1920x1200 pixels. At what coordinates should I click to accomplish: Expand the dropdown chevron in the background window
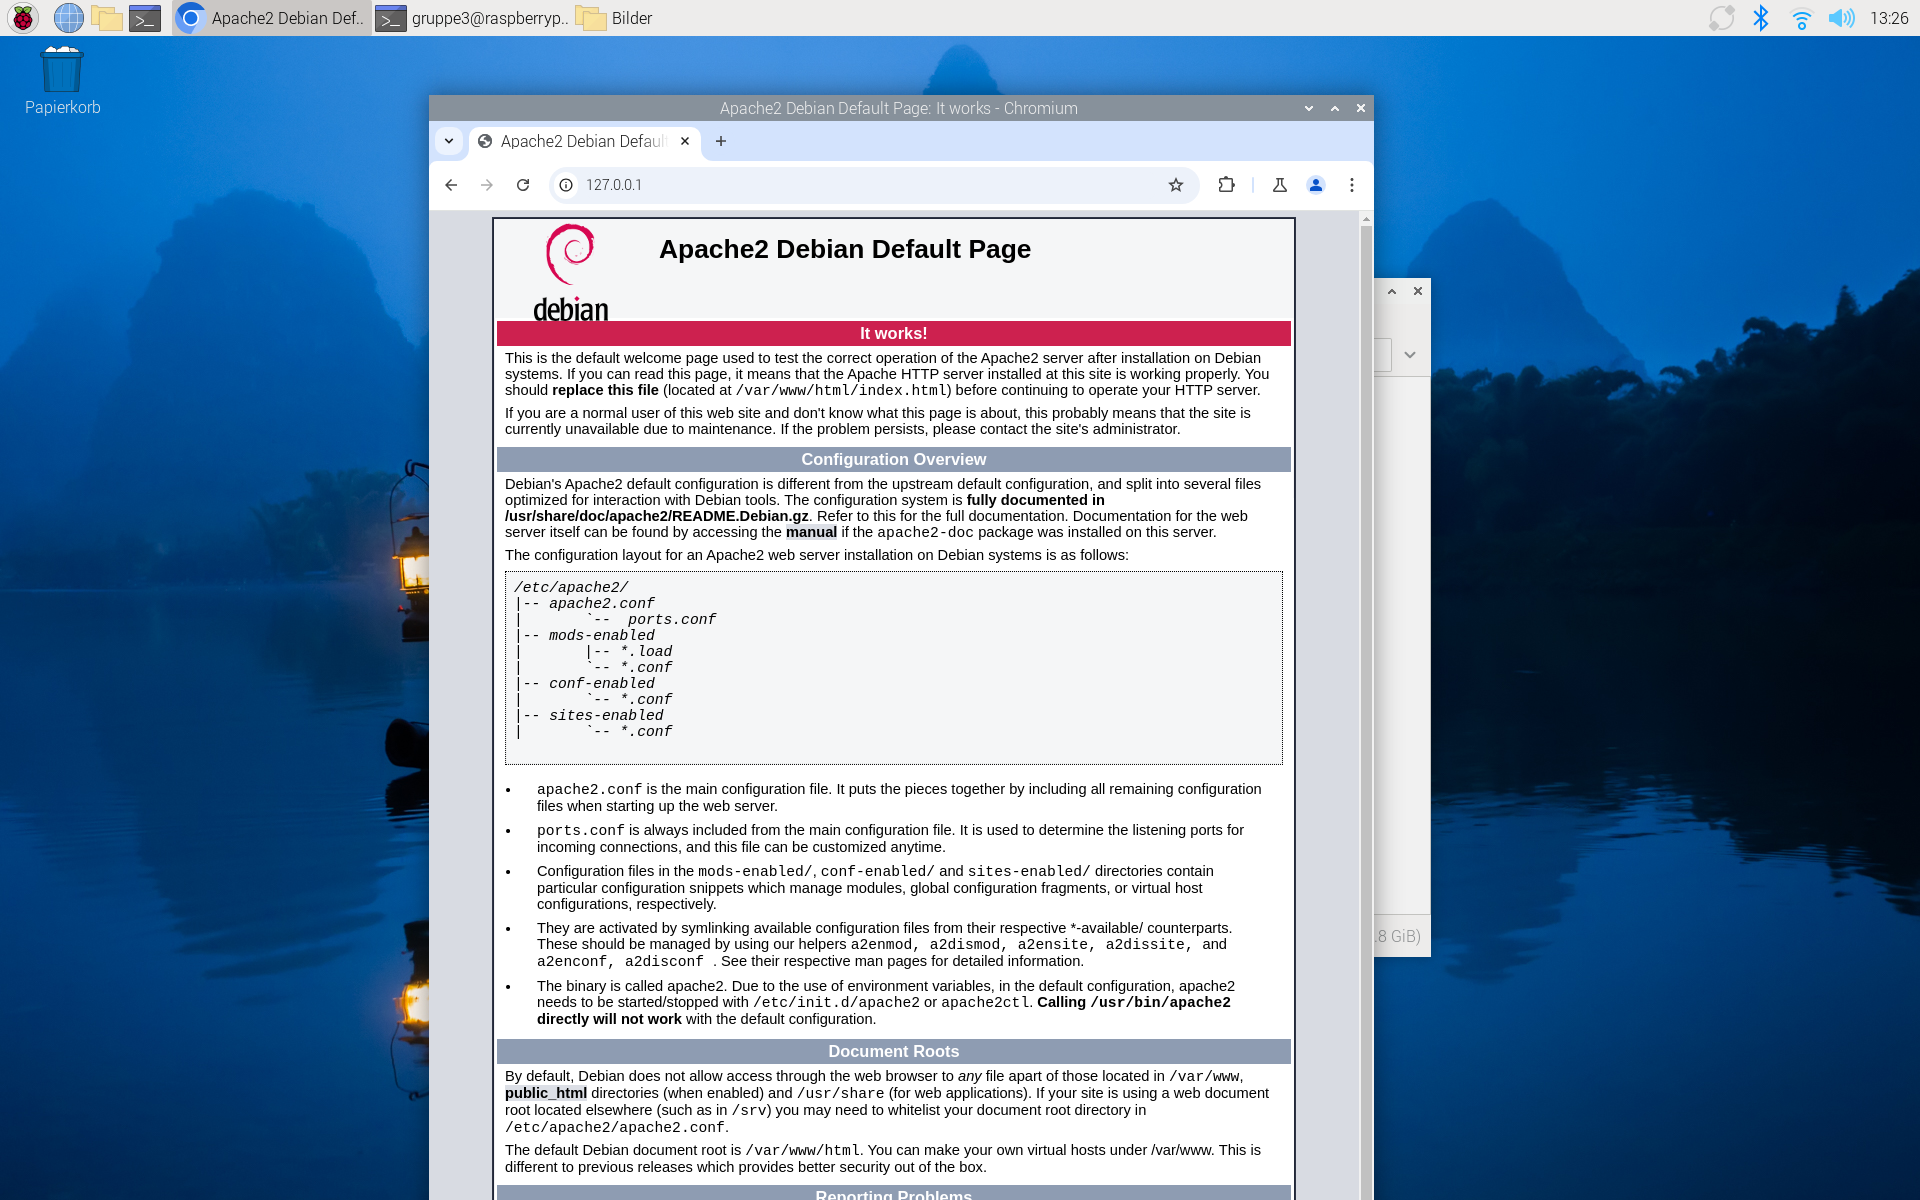[x=1410, y=355]
